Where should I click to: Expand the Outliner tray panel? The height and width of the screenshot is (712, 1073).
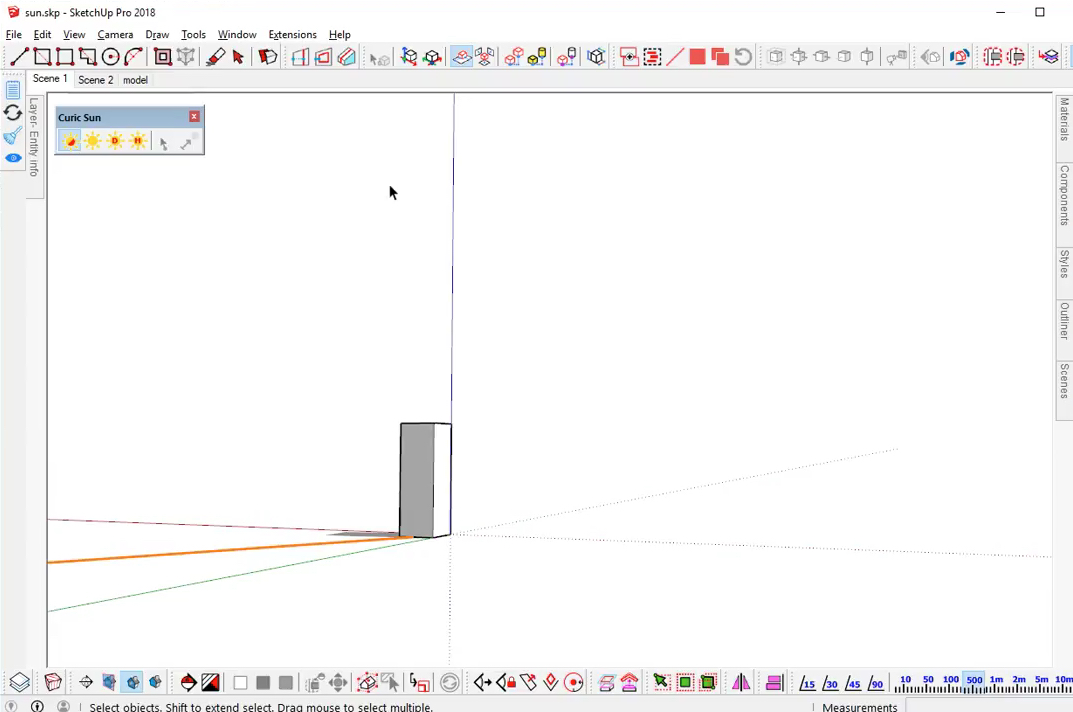click(x=1064, y=322)
